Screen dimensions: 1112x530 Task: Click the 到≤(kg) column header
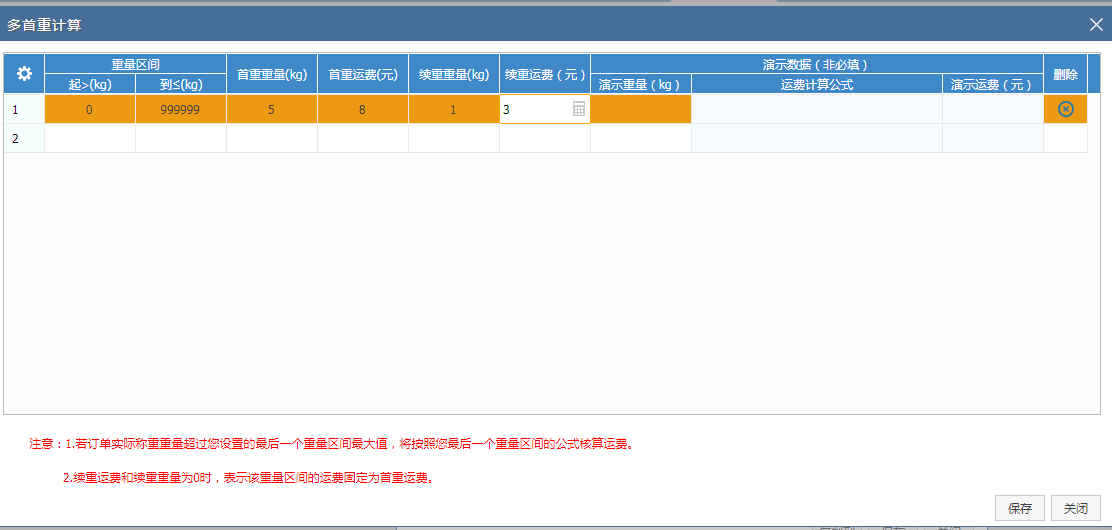181,84
